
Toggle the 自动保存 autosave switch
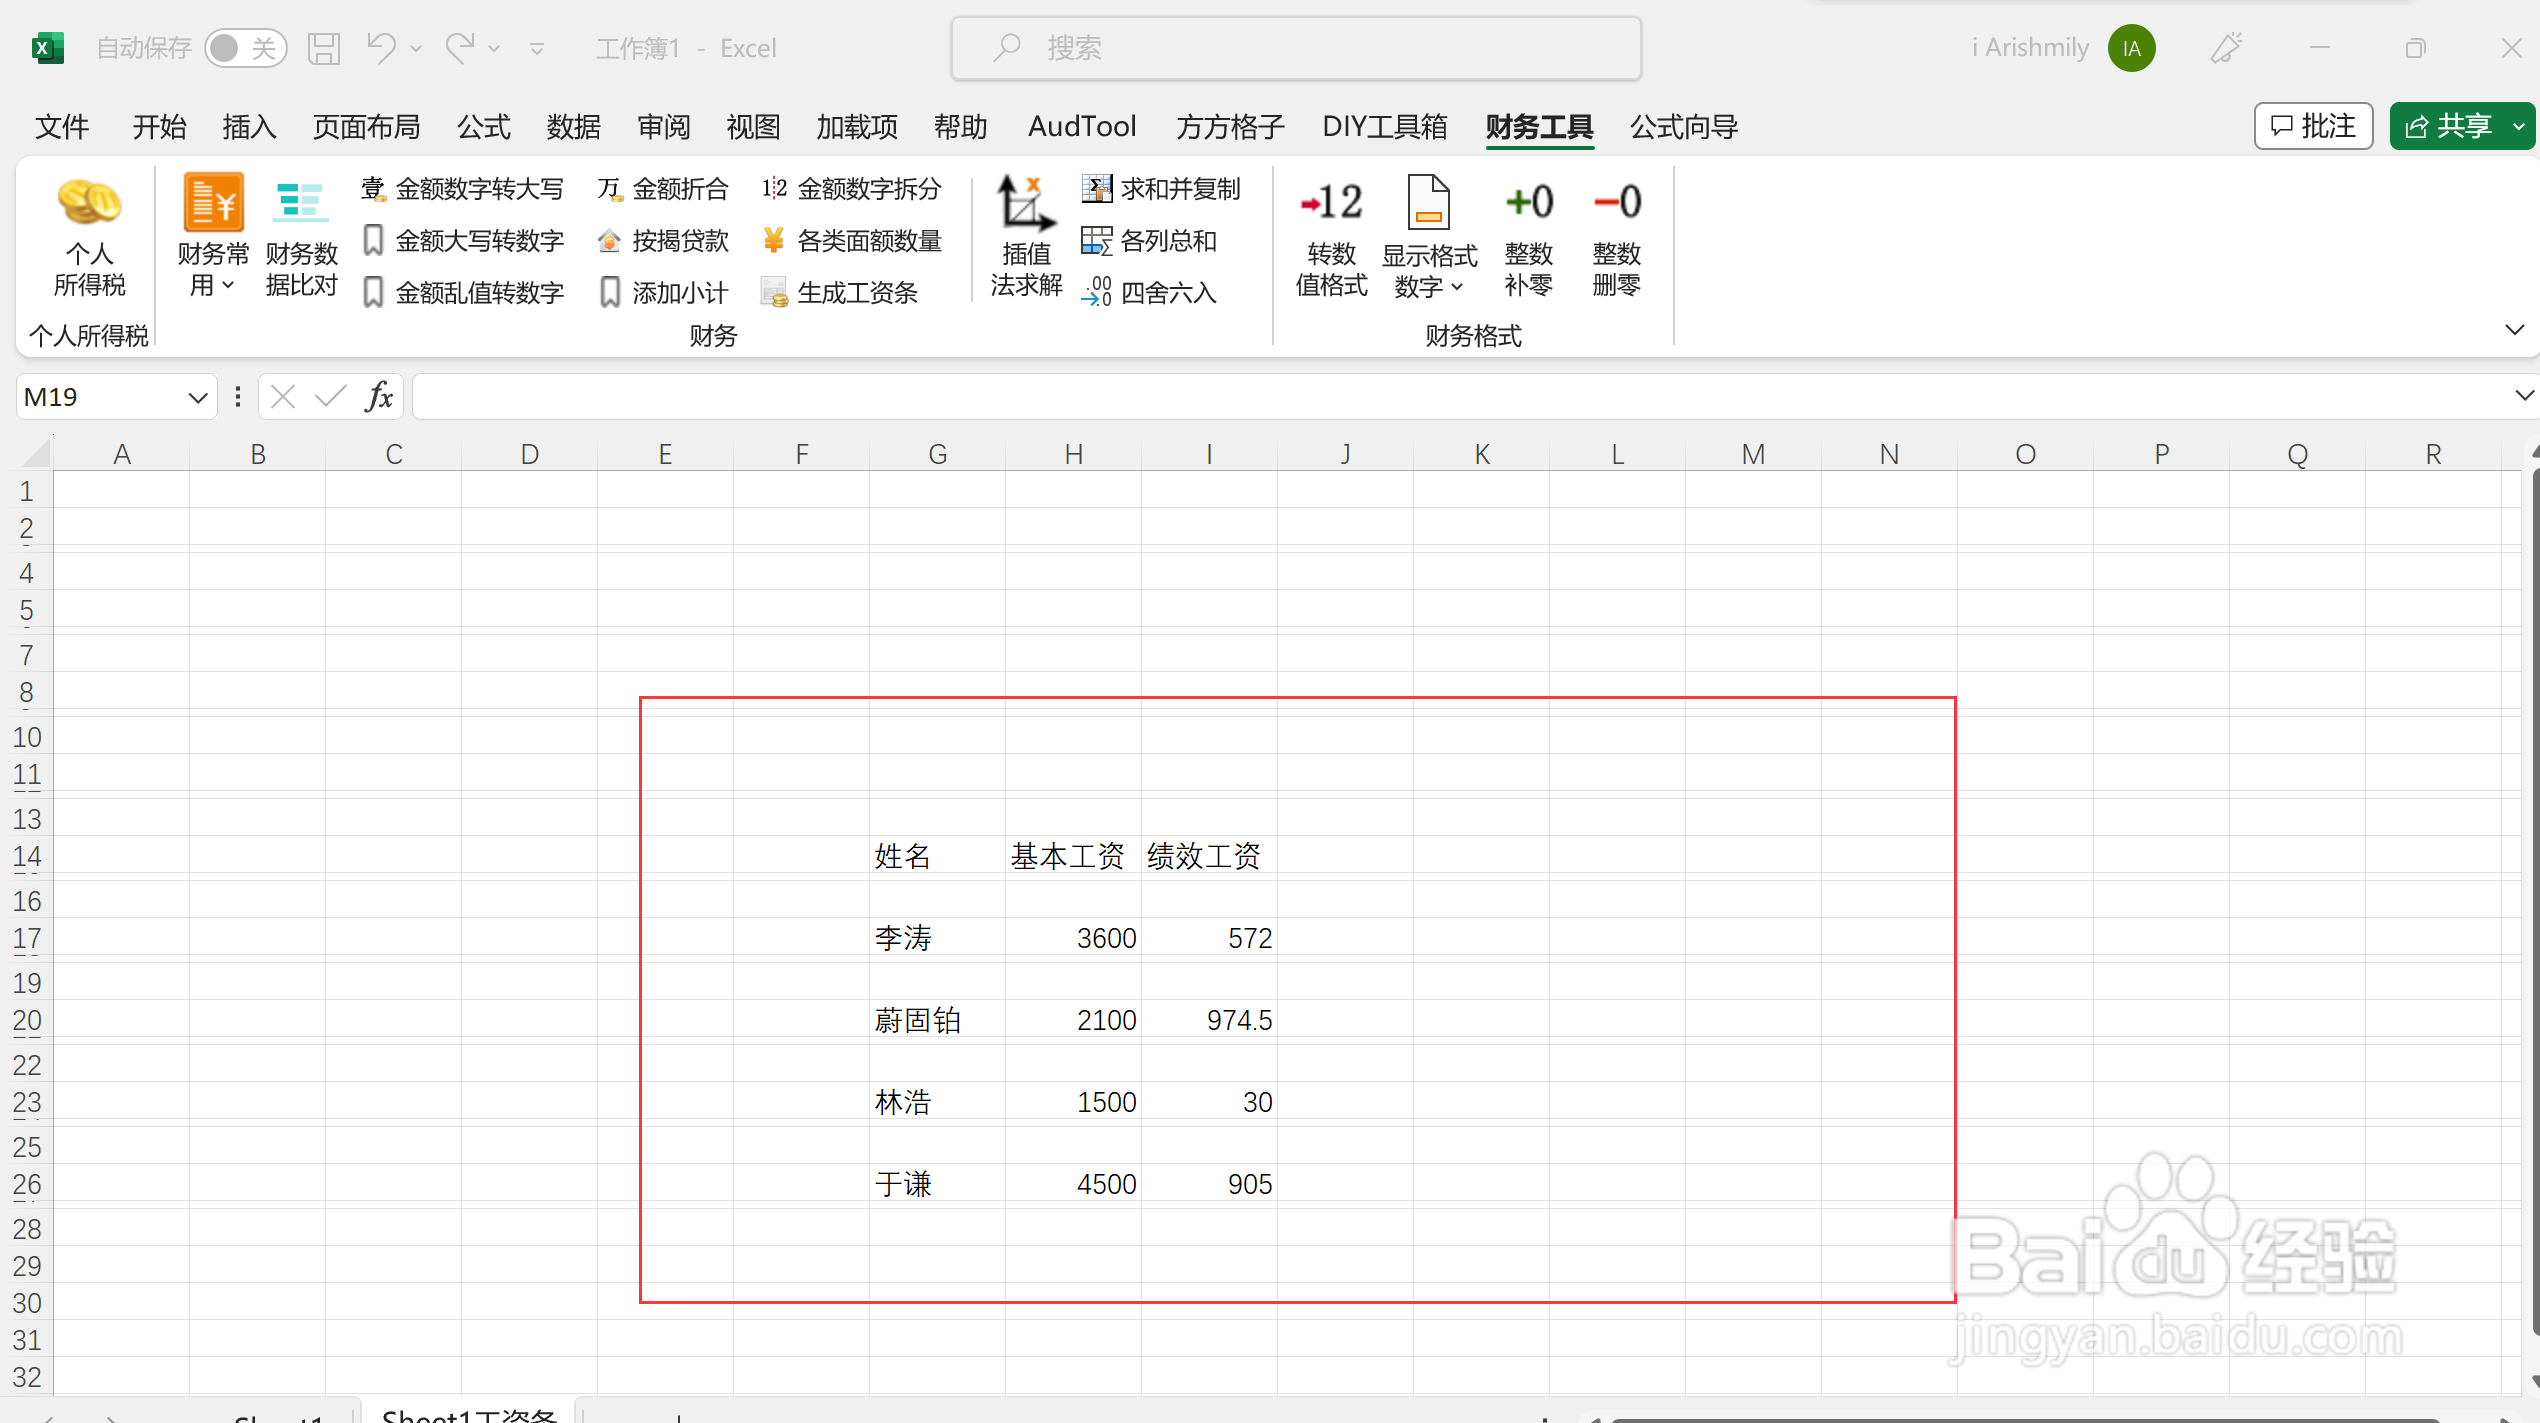click(246, 48)
